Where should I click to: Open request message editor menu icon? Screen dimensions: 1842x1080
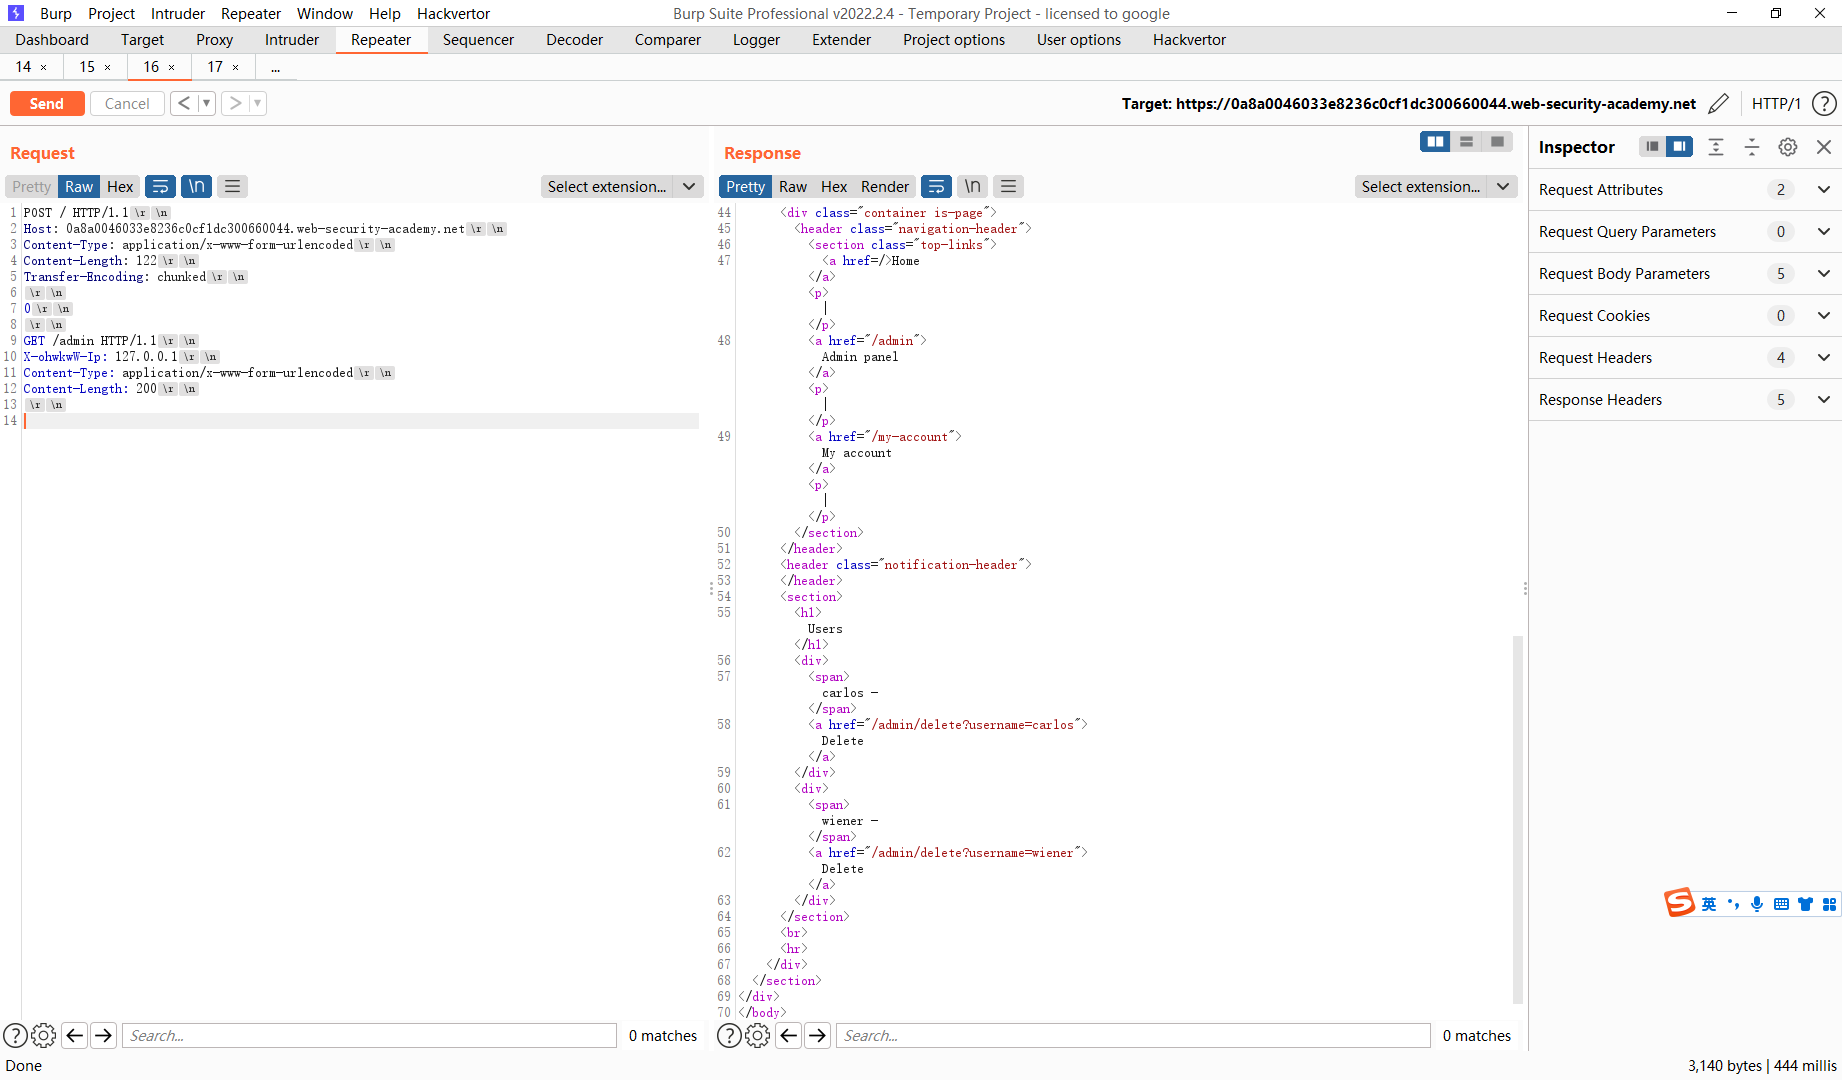coord(233,186)
